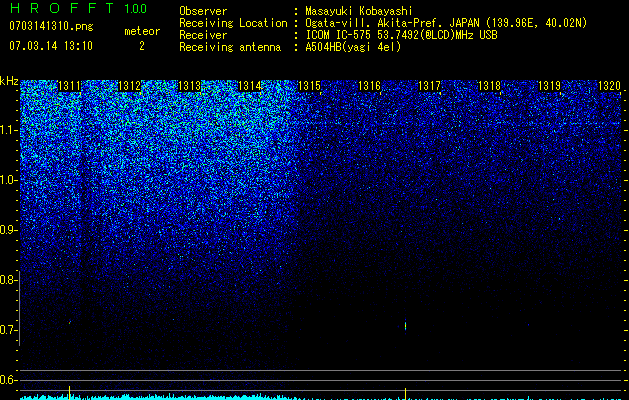Click the 1311 time axis label
629x400 pixels.
69,86
